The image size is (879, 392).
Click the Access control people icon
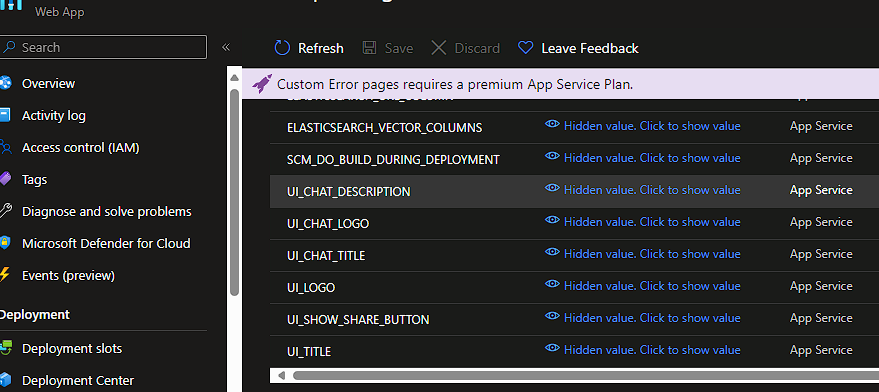coord(5,147)
